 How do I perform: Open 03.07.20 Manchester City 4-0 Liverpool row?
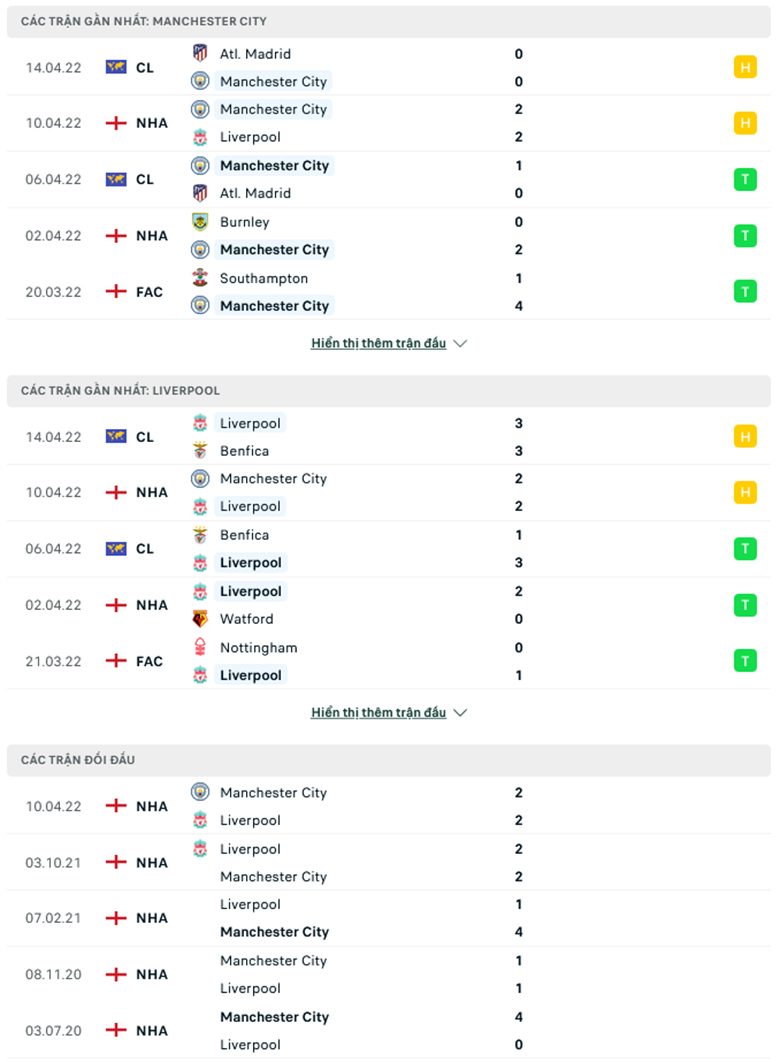(389, 1031)
